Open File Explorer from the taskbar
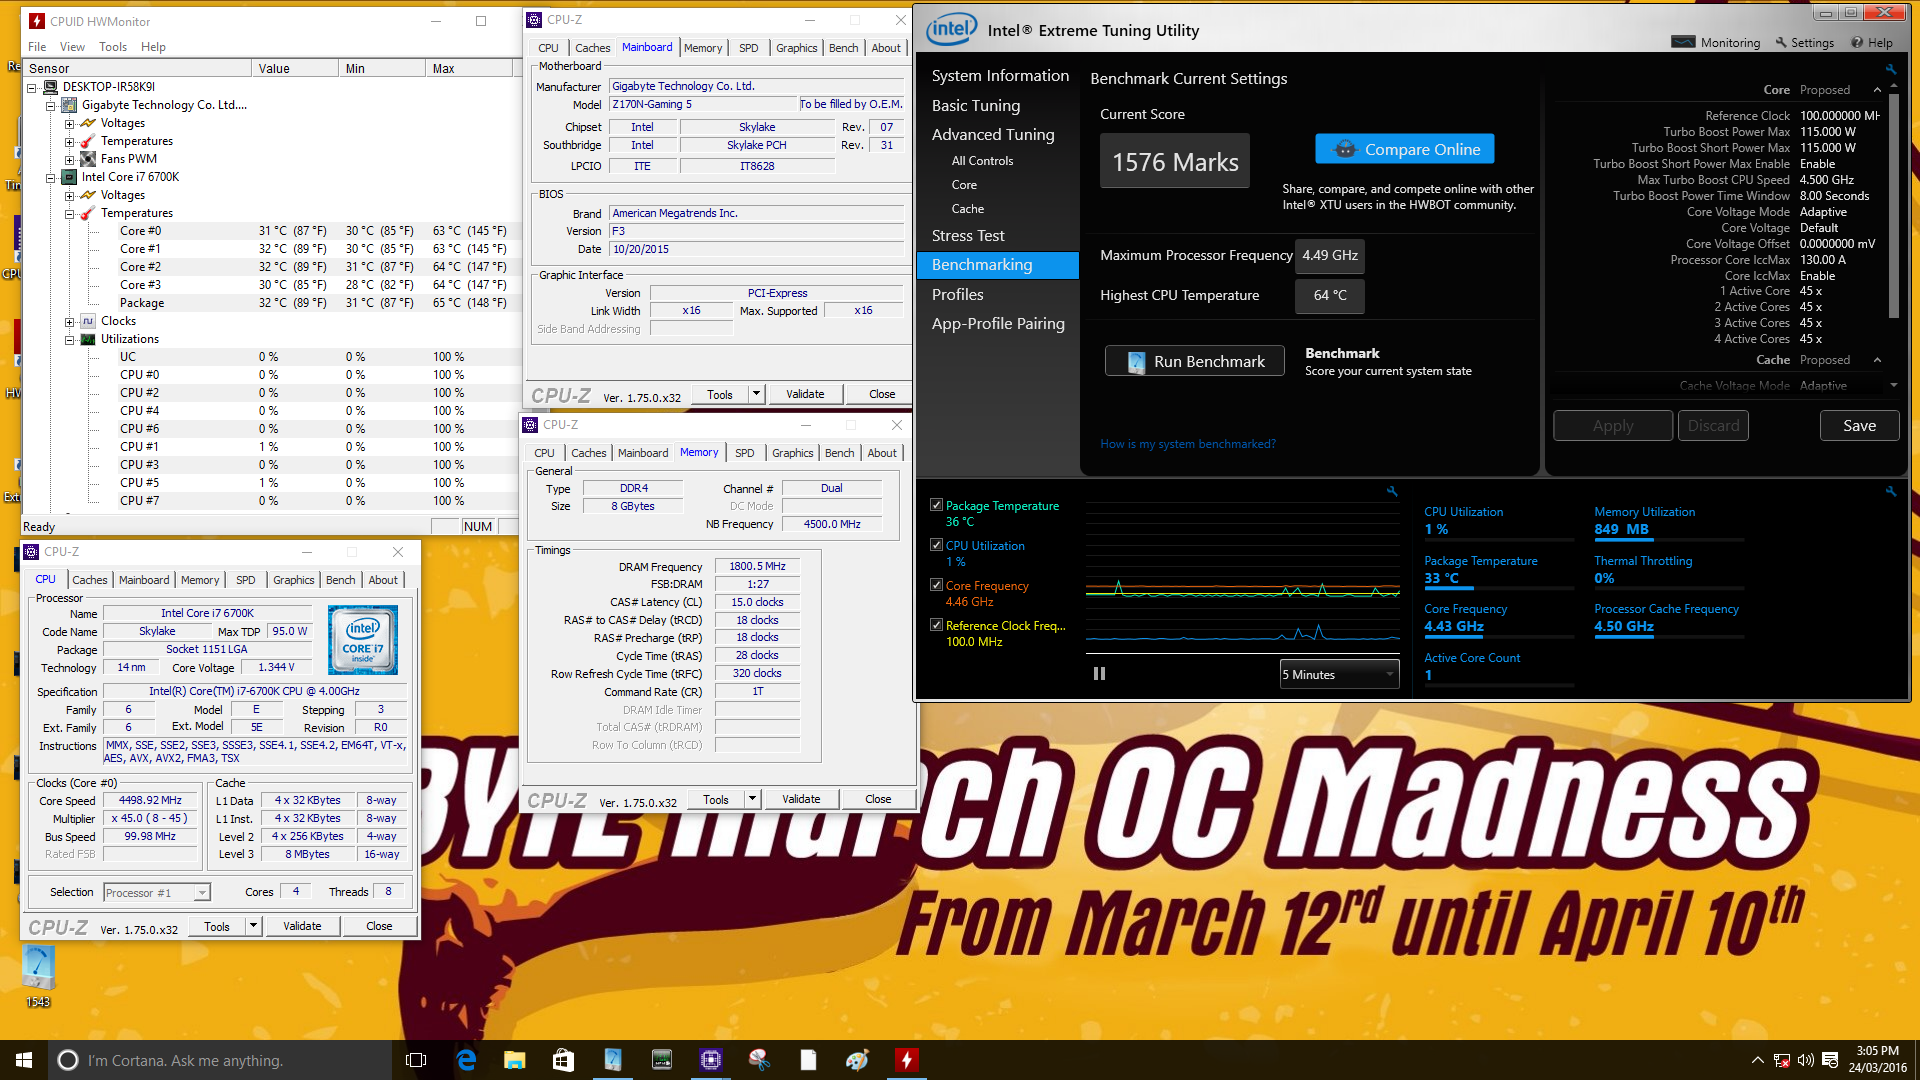The width and height of the screenshot is (1920, 1080). pyautogui.click(x=515, y=1060)
